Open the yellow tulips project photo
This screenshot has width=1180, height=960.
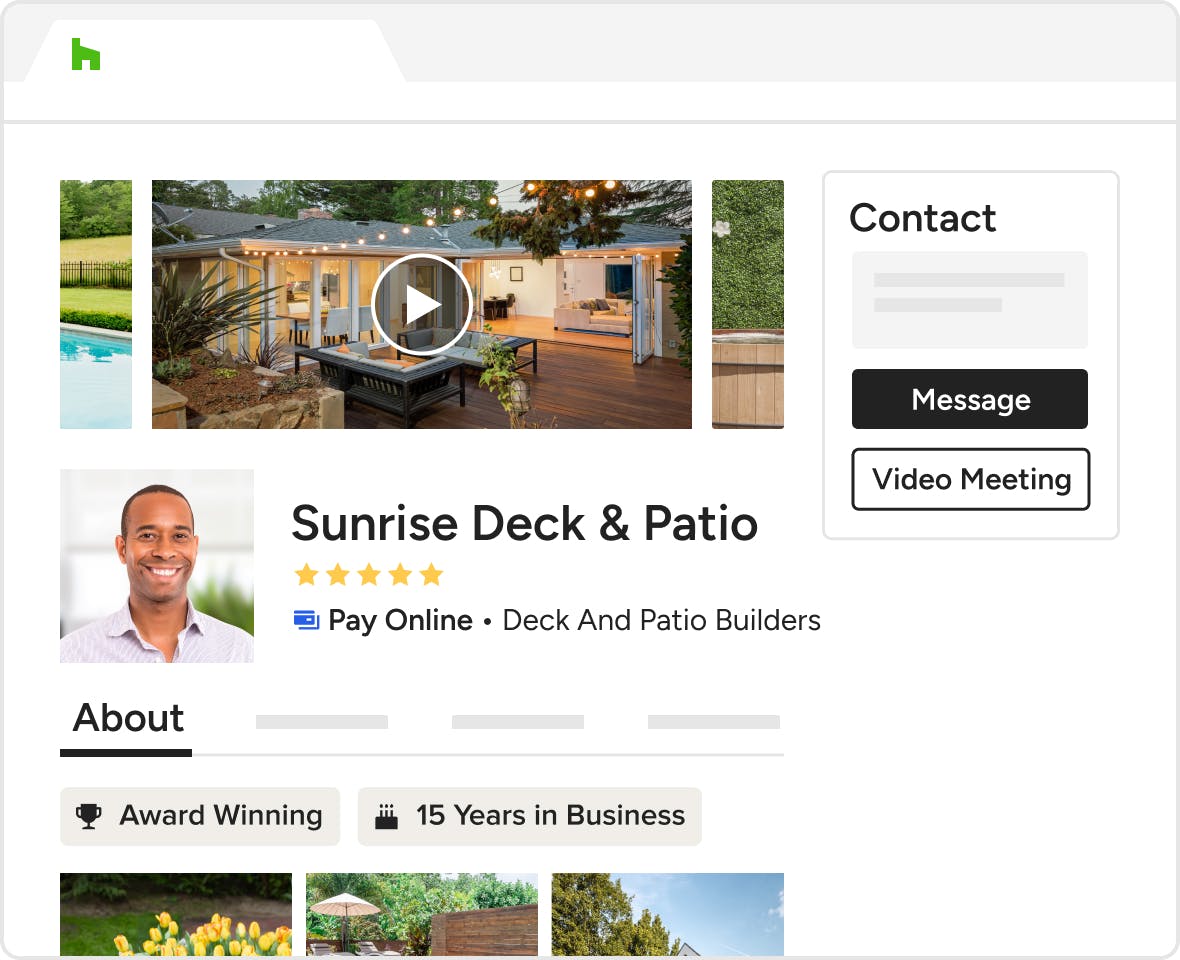tap(176, 913)
